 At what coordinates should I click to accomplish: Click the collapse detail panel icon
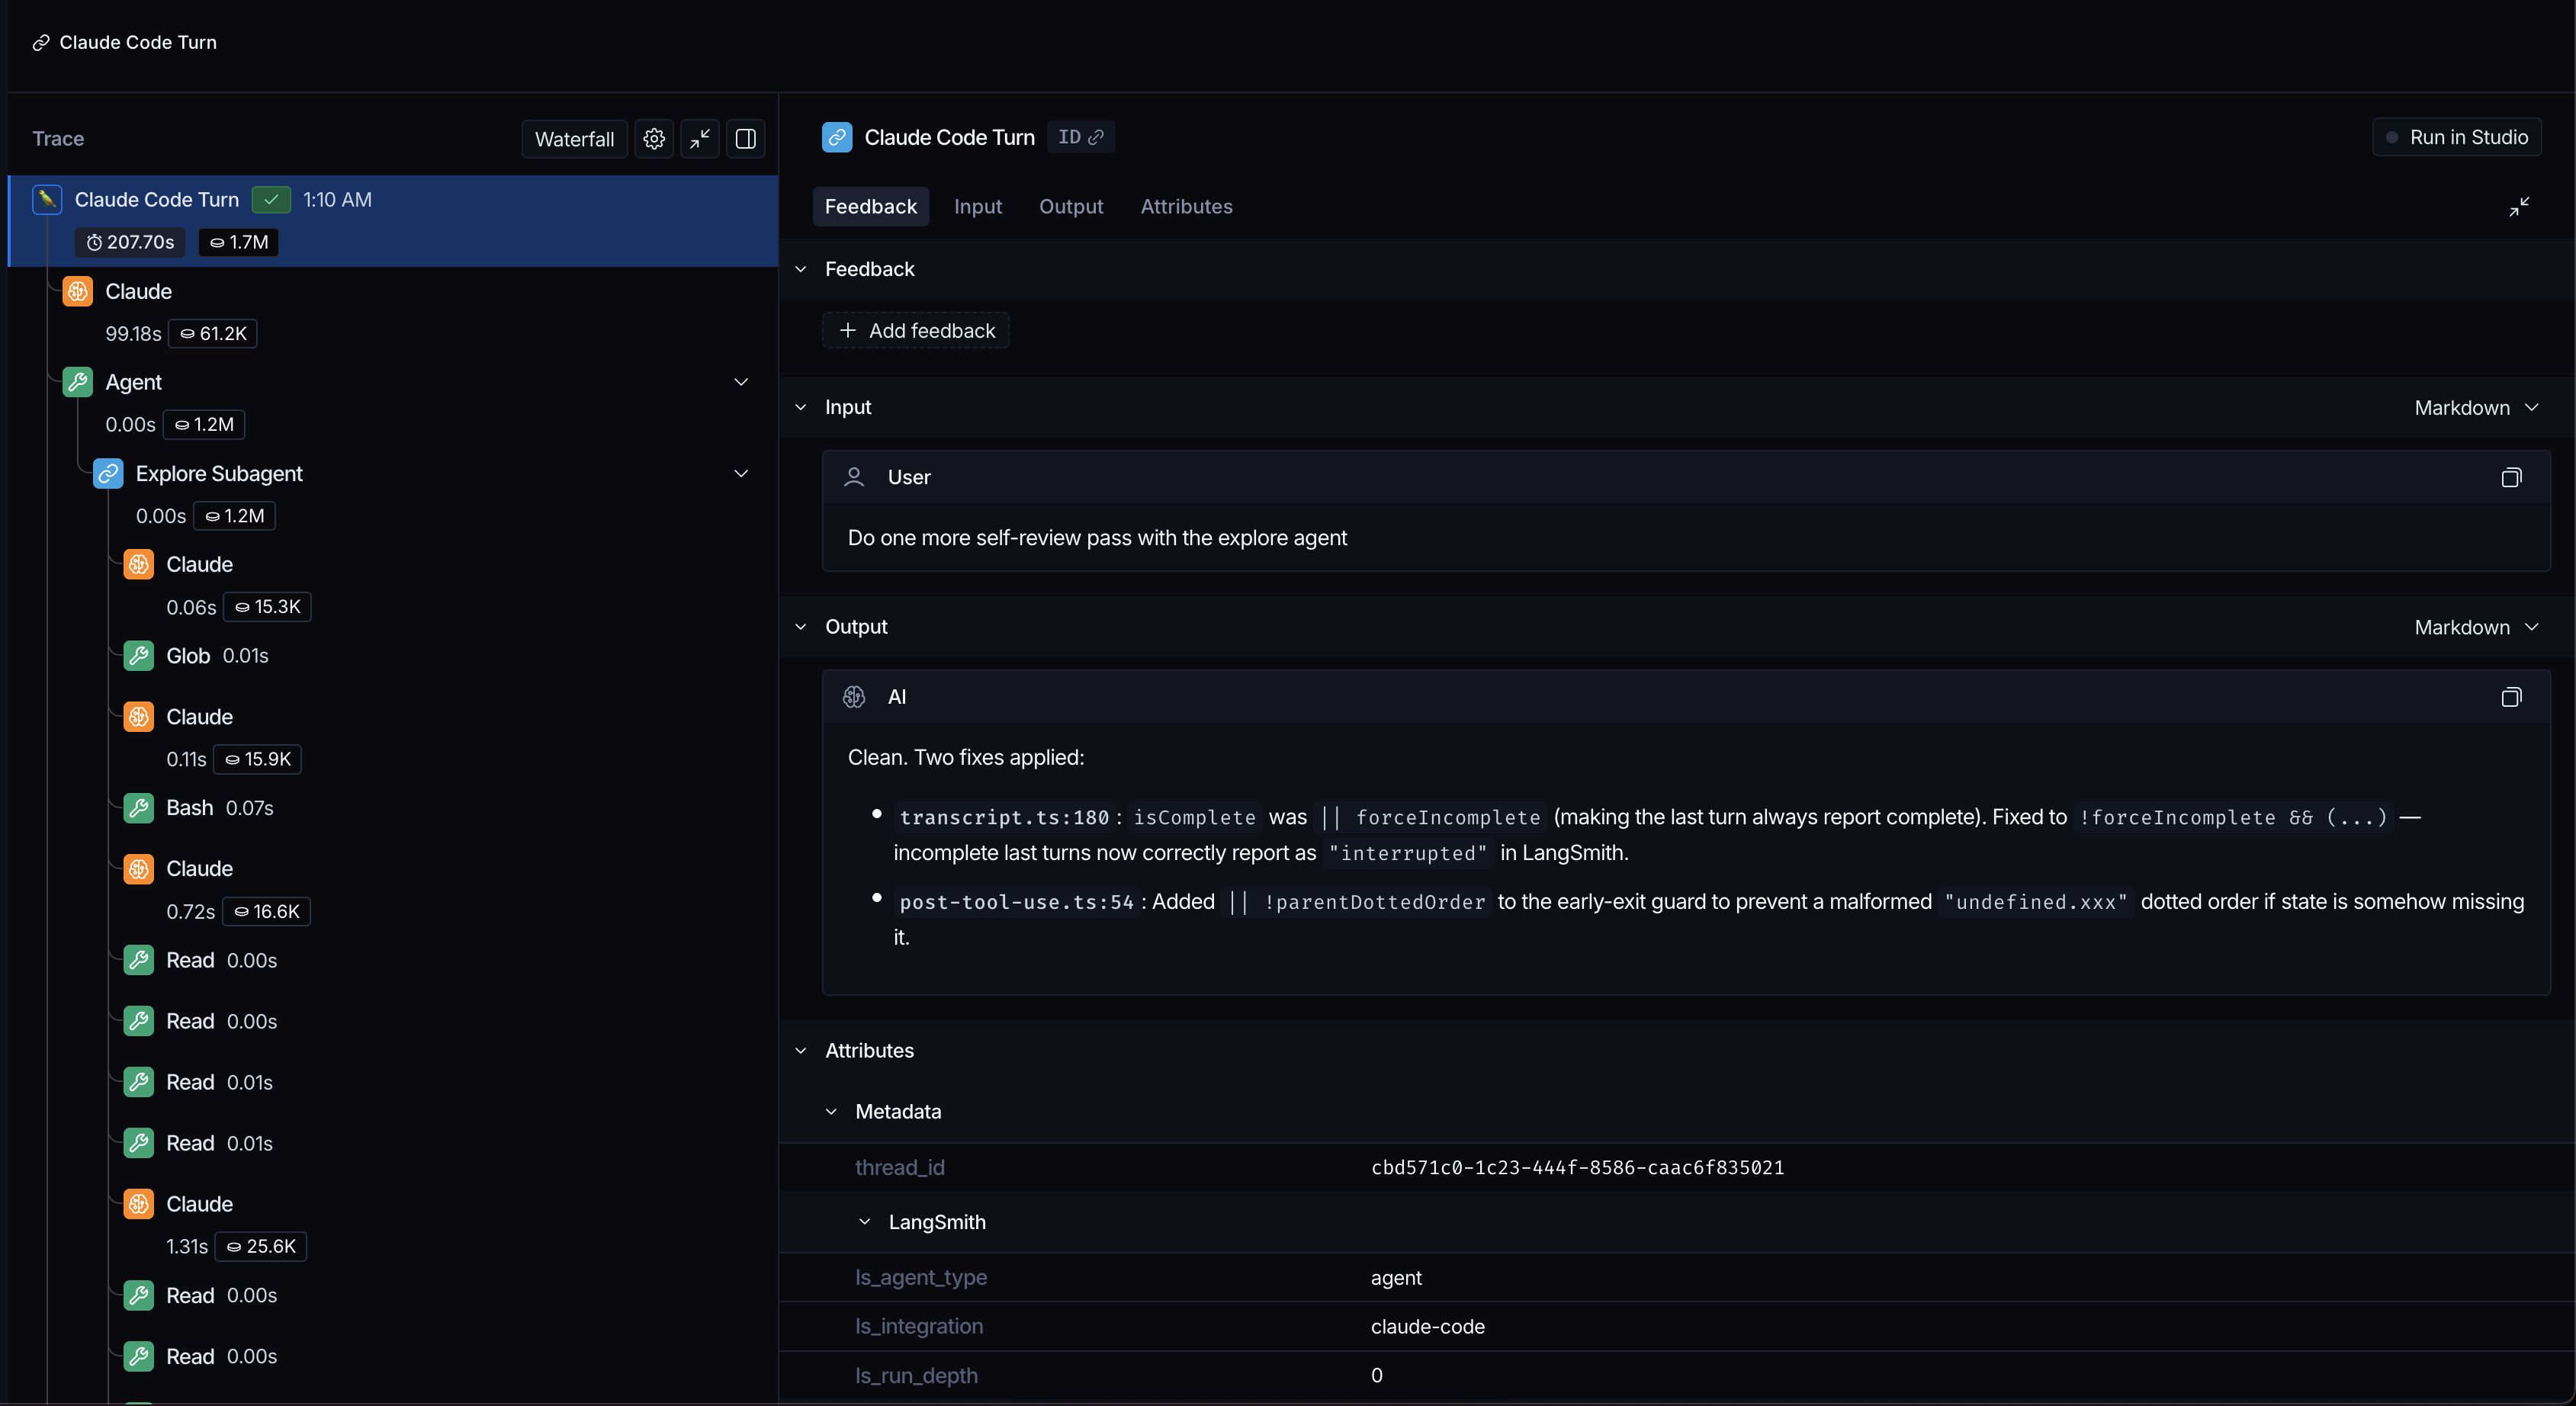[2518, 207]
